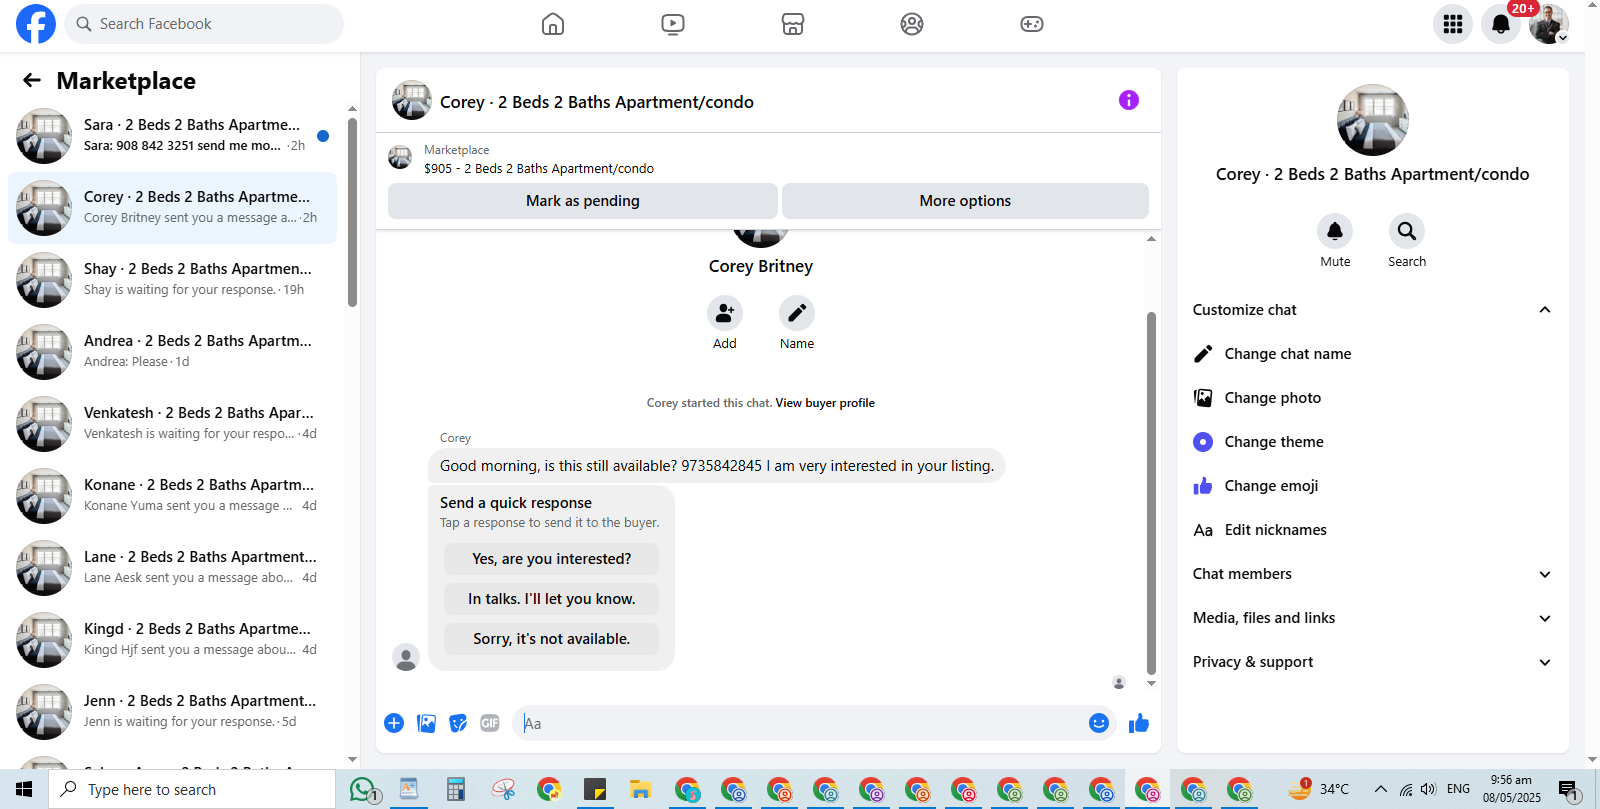Click the Add people icon under Corey Britney
Image resolution: width=1600 pixels, height=809 pixels.
coord(725,313)
